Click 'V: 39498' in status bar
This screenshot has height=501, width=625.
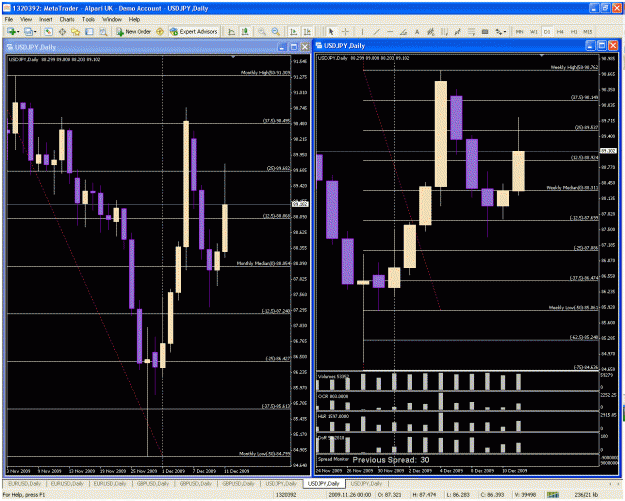pyautogui.click(x=525, y=495)
